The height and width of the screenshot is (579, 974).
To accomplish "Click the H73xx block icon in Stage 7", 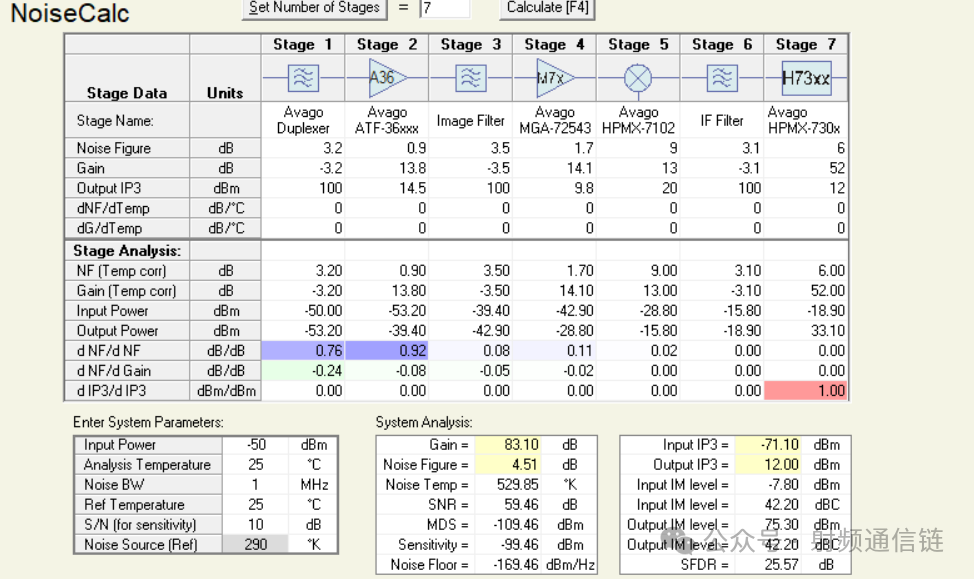I will tap(806, 78).
